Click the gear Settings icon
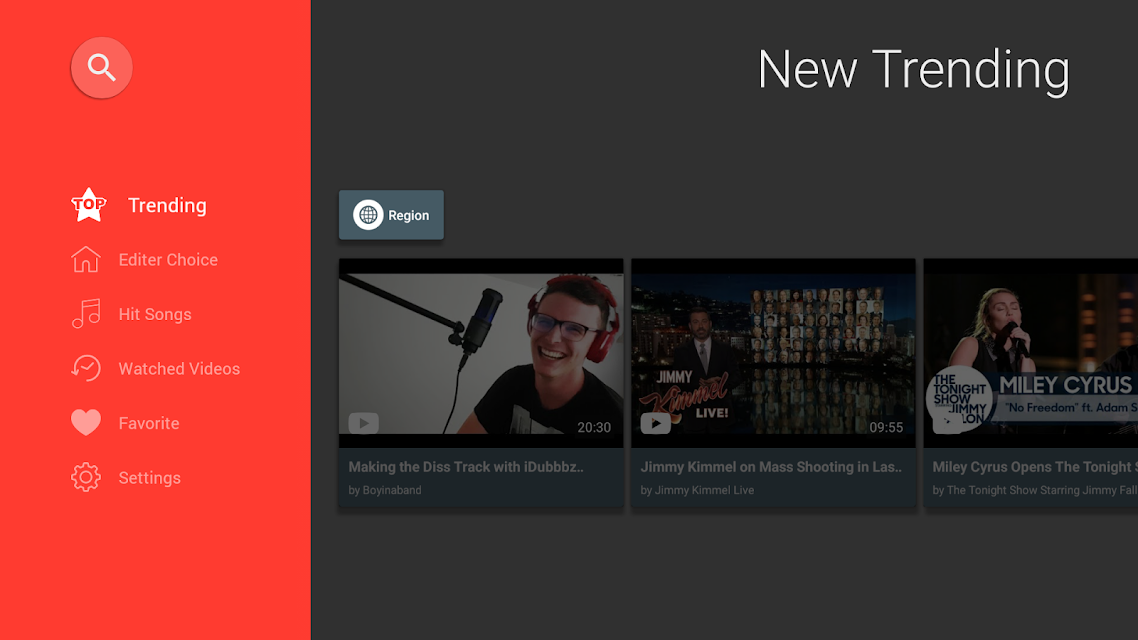Viewport: 1138px width, 640px height. (86, 477)
